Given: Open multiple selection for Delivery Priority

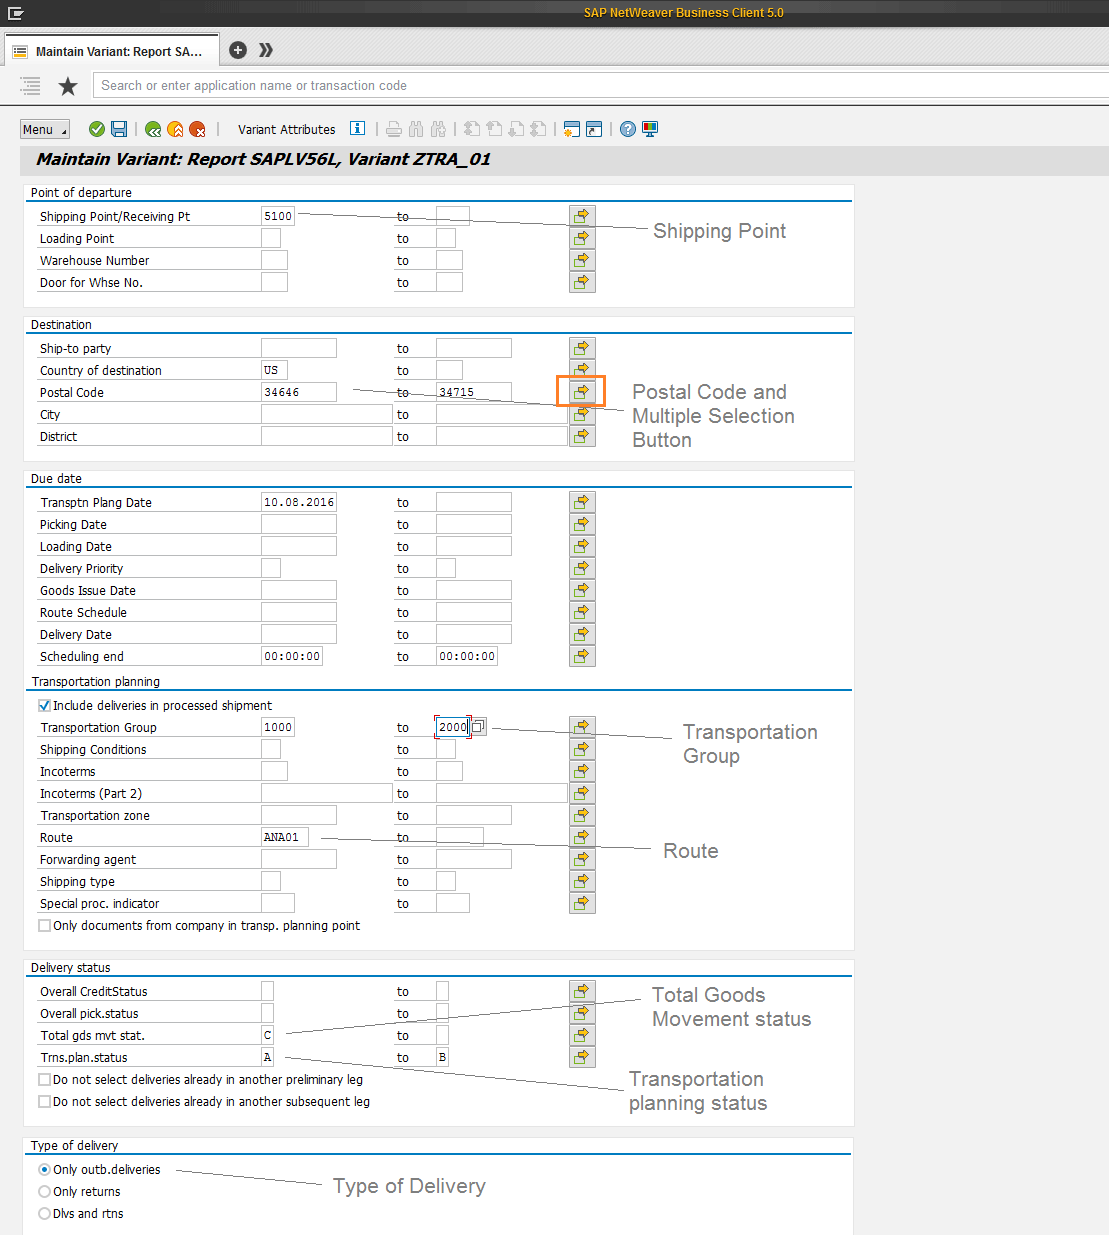Looking at the screenshot, I should click(582, 568).
